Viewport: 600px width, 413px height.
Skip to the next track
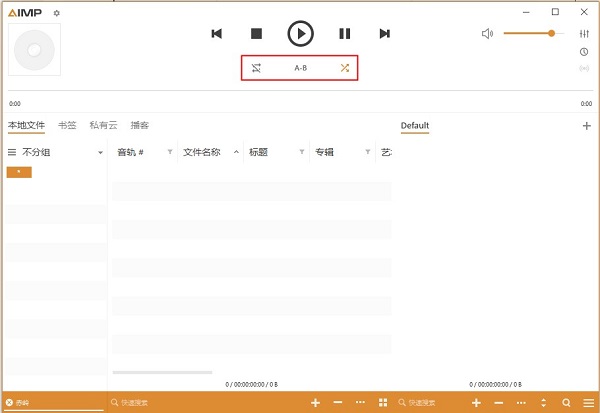[x=385, y=34]
